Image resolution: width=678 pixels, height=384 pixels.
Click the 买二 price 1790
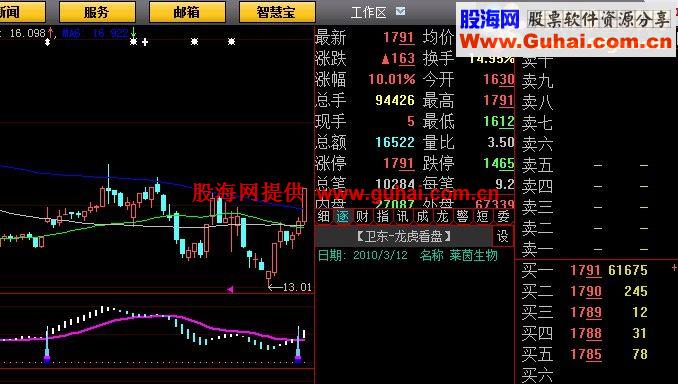(585, 291)
